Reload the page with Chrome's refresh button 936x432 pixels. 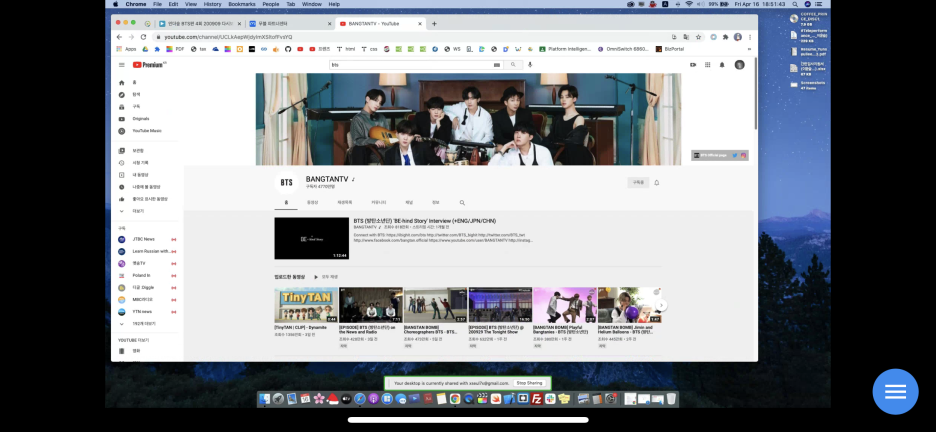tap(143, 37)
